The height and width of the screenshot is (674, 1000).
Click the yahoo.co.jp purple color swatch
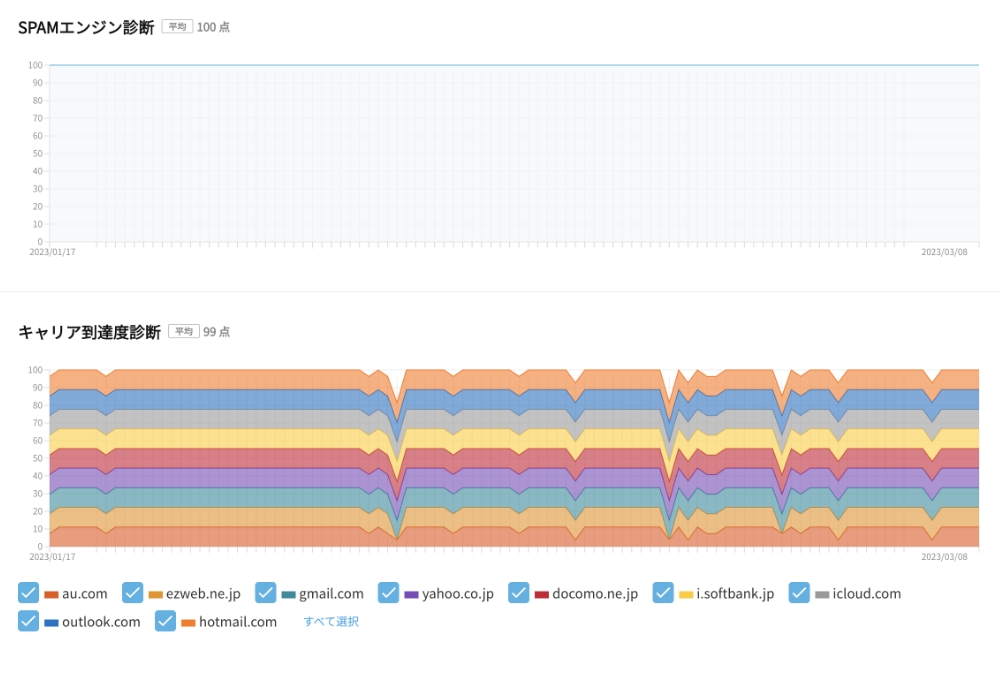[x=411, y=594]
